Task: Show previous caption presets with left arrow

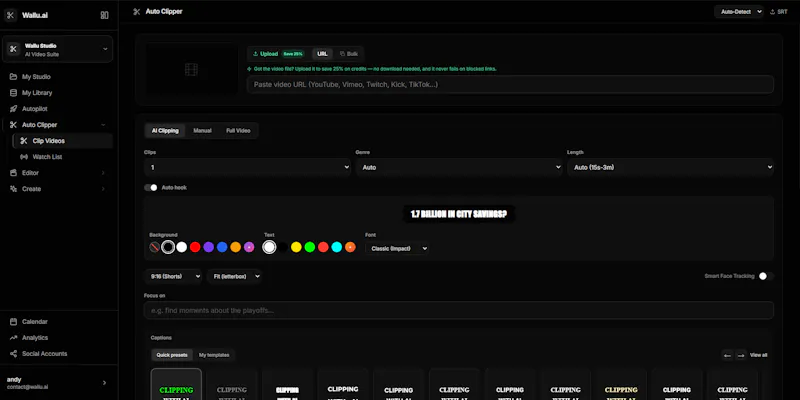Action: pos(728,355)
